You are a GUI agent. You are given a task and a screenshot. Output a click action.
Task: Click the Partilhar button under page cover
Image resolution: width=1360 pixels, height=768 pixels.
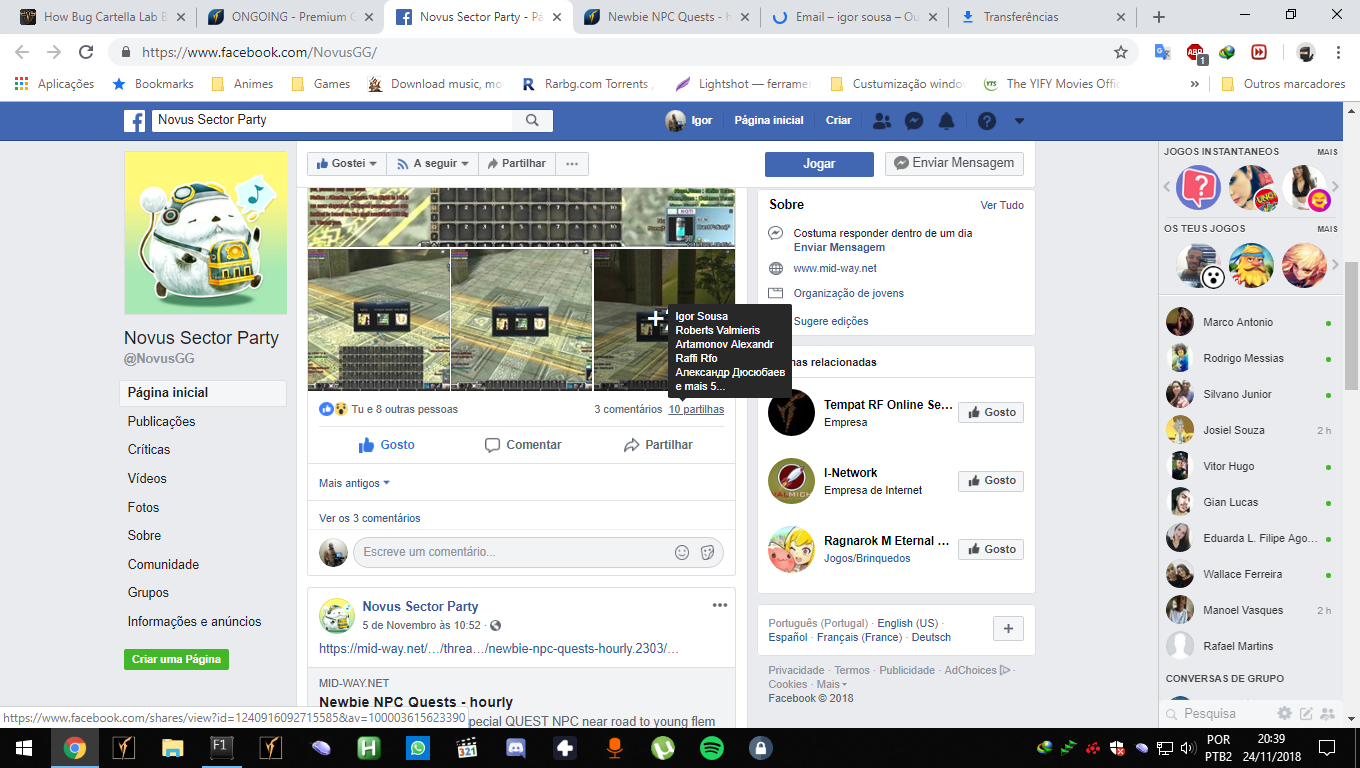point(517,164)
